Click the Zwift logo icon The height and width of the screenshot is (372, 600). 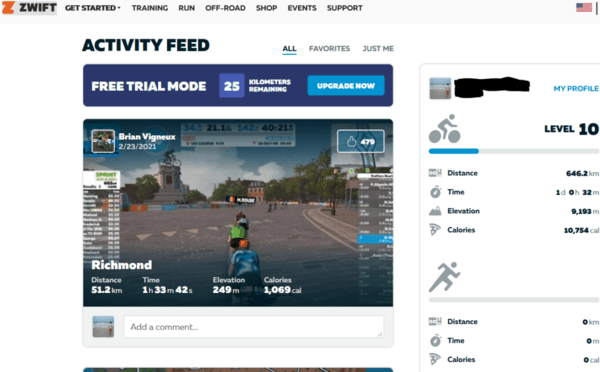(8, 7)
